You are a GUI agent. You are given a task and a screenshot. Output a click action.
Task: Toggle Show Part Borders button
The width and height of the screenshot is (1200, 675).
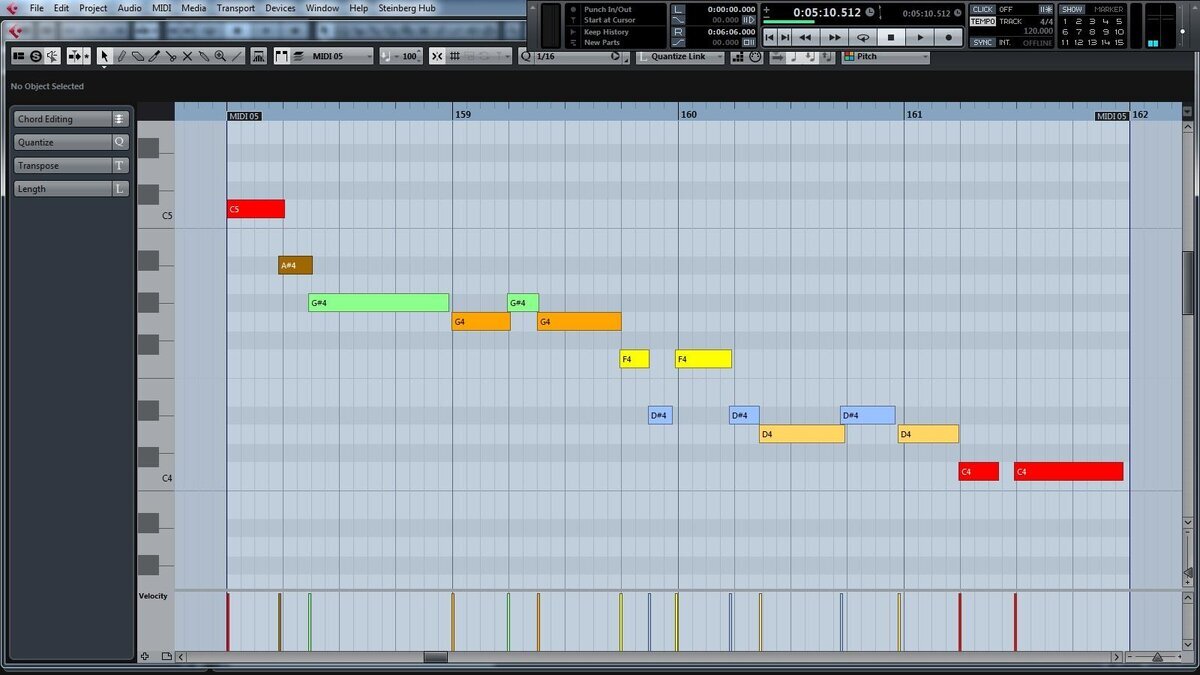point(280,57)
